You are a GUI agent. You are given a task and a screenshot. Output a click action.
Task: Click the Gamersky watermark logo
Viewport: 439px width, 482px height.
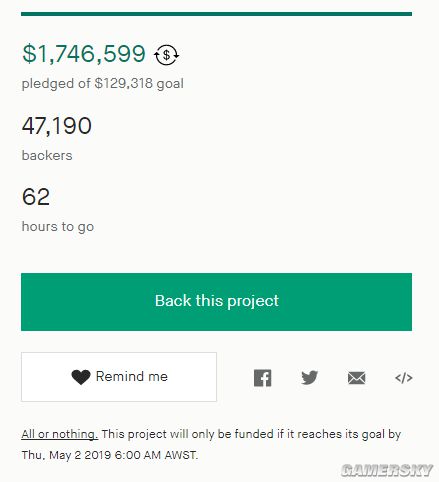[x=387, y=470]
